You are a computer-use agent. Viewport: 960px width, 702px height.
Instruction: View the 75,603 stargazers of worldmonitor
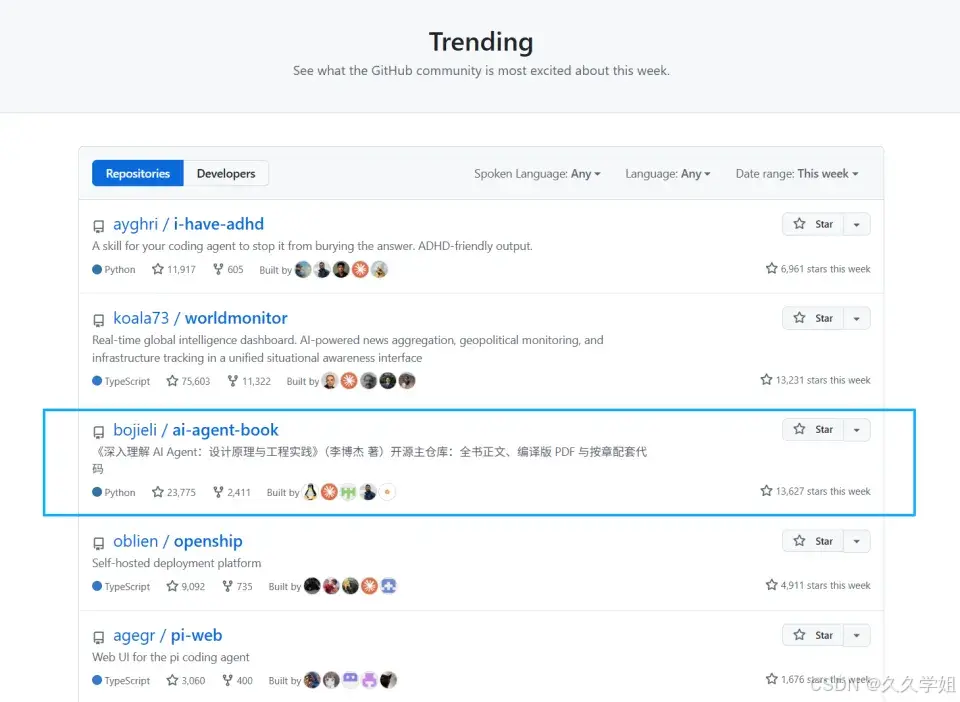tap(188, 381)
